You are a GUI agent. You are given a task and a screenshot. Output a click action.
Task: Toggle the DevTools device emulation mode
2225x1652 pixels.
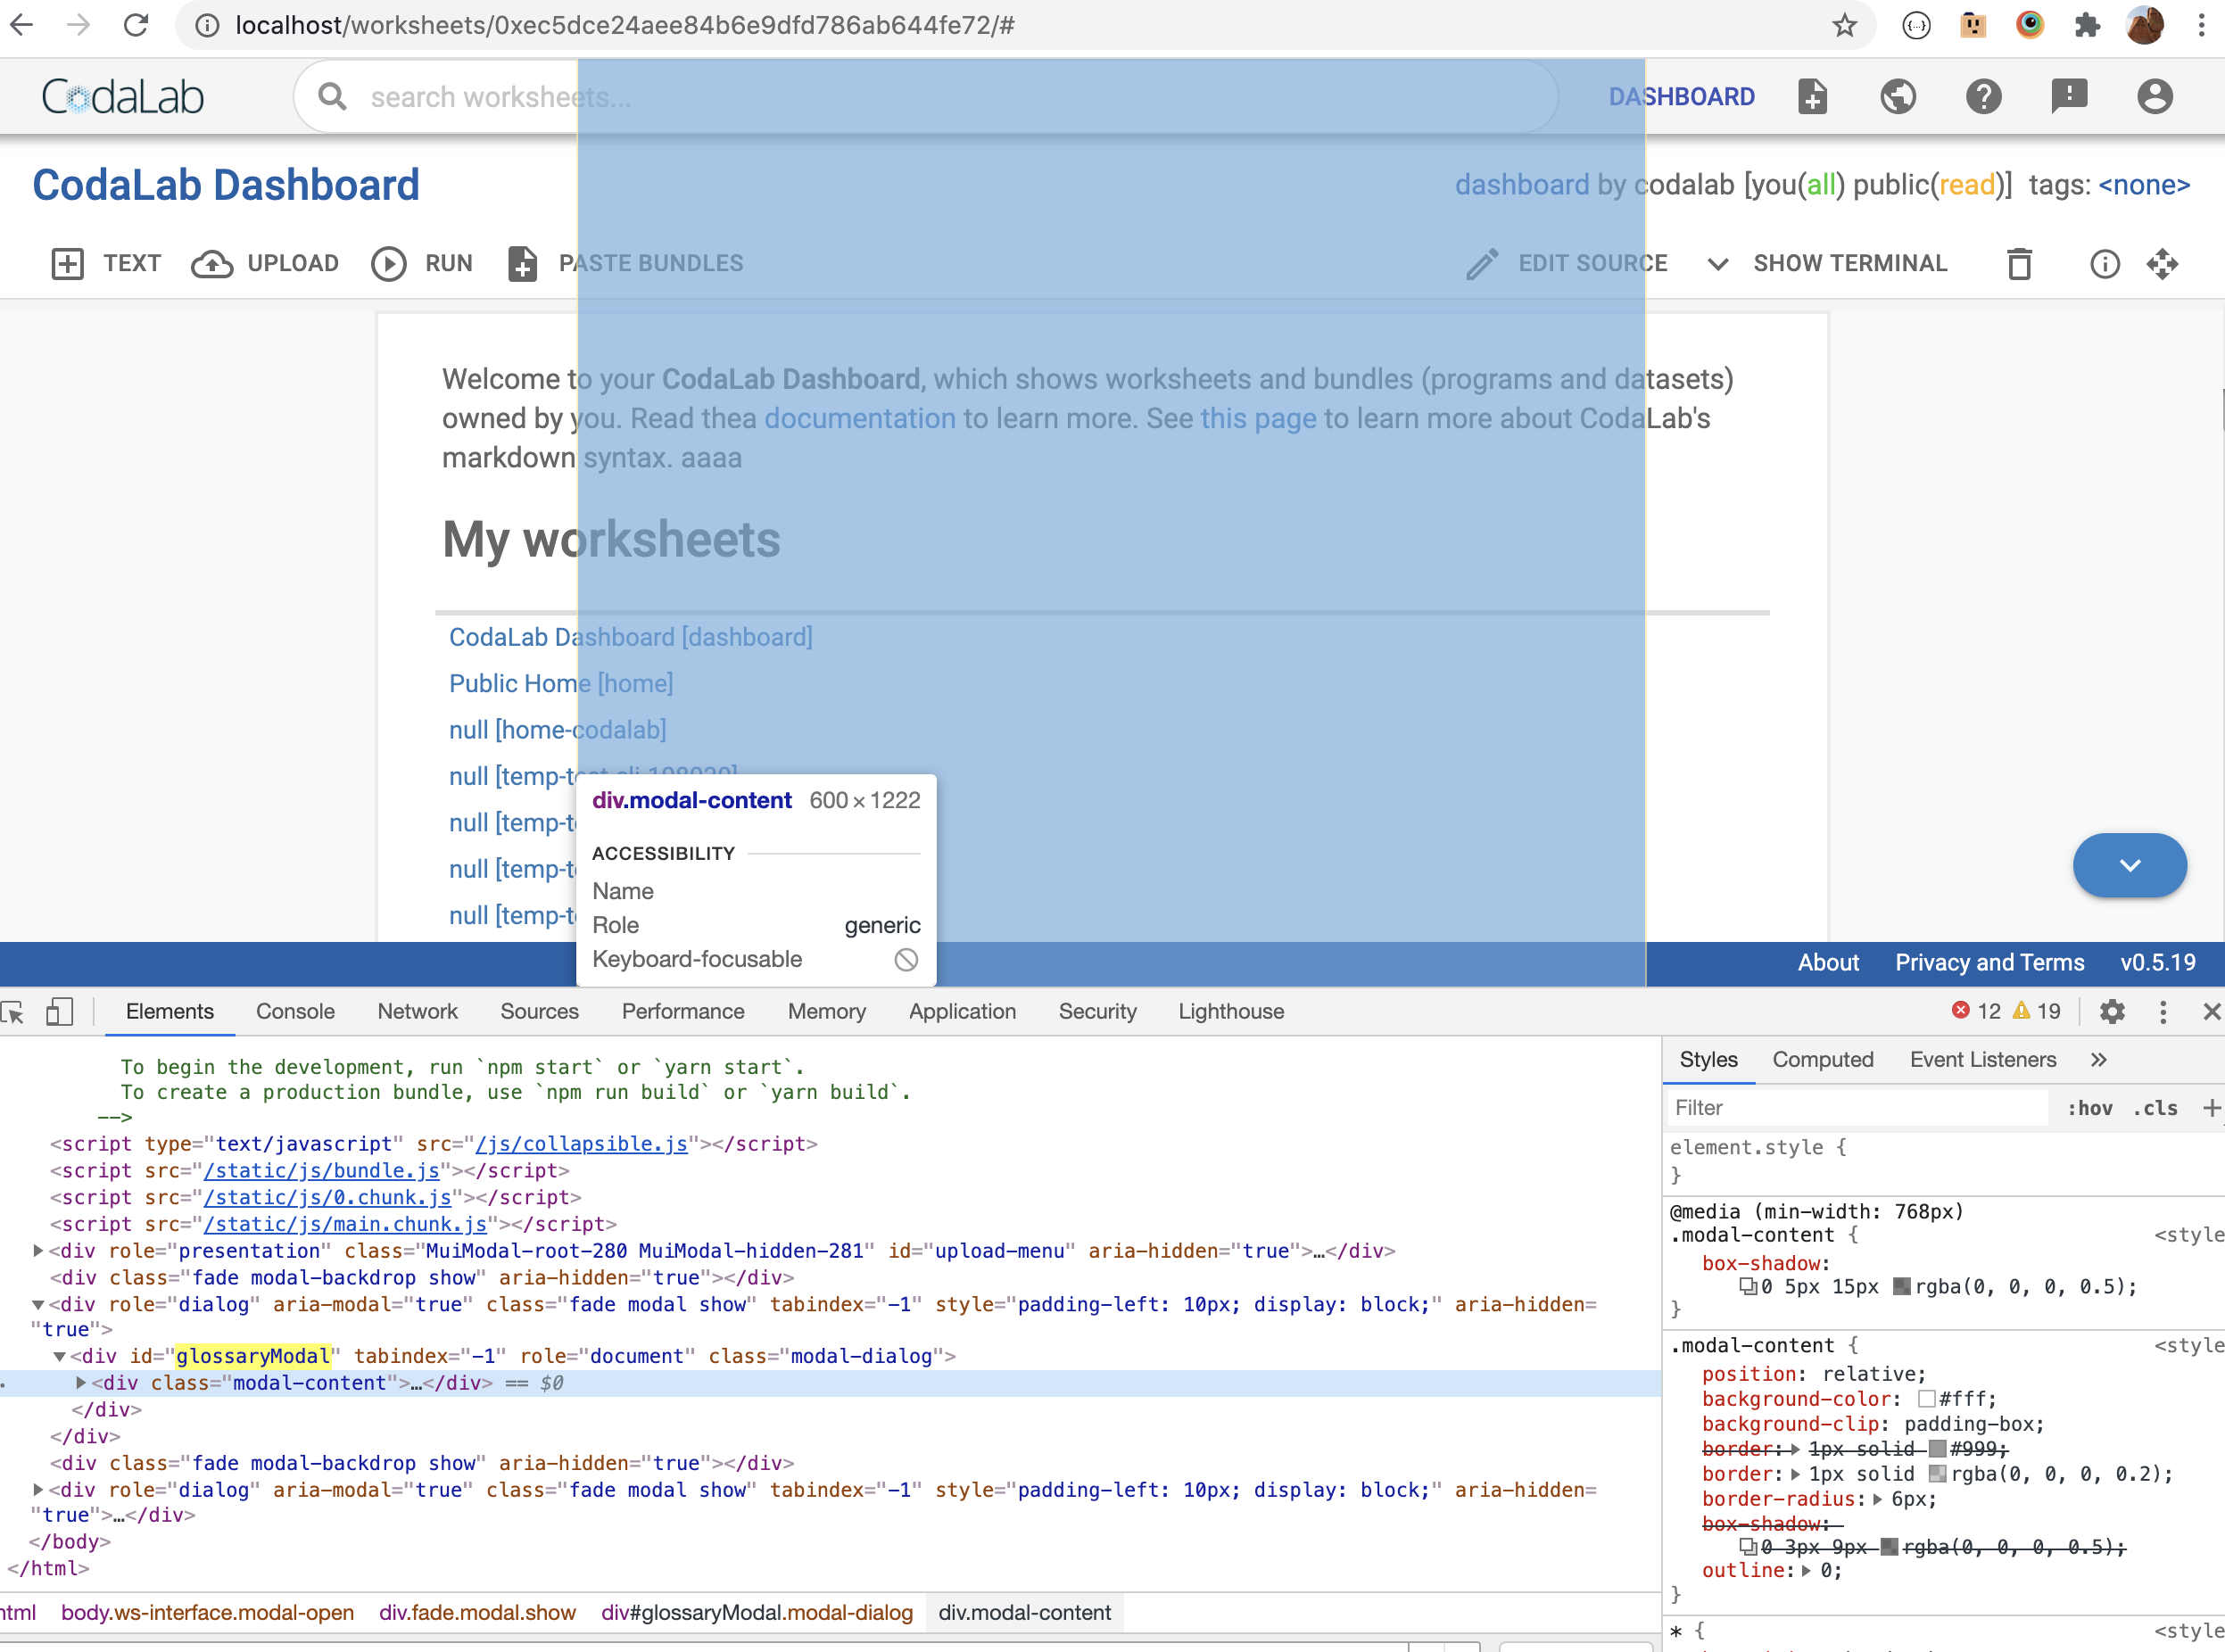(x=59, y=1012)
